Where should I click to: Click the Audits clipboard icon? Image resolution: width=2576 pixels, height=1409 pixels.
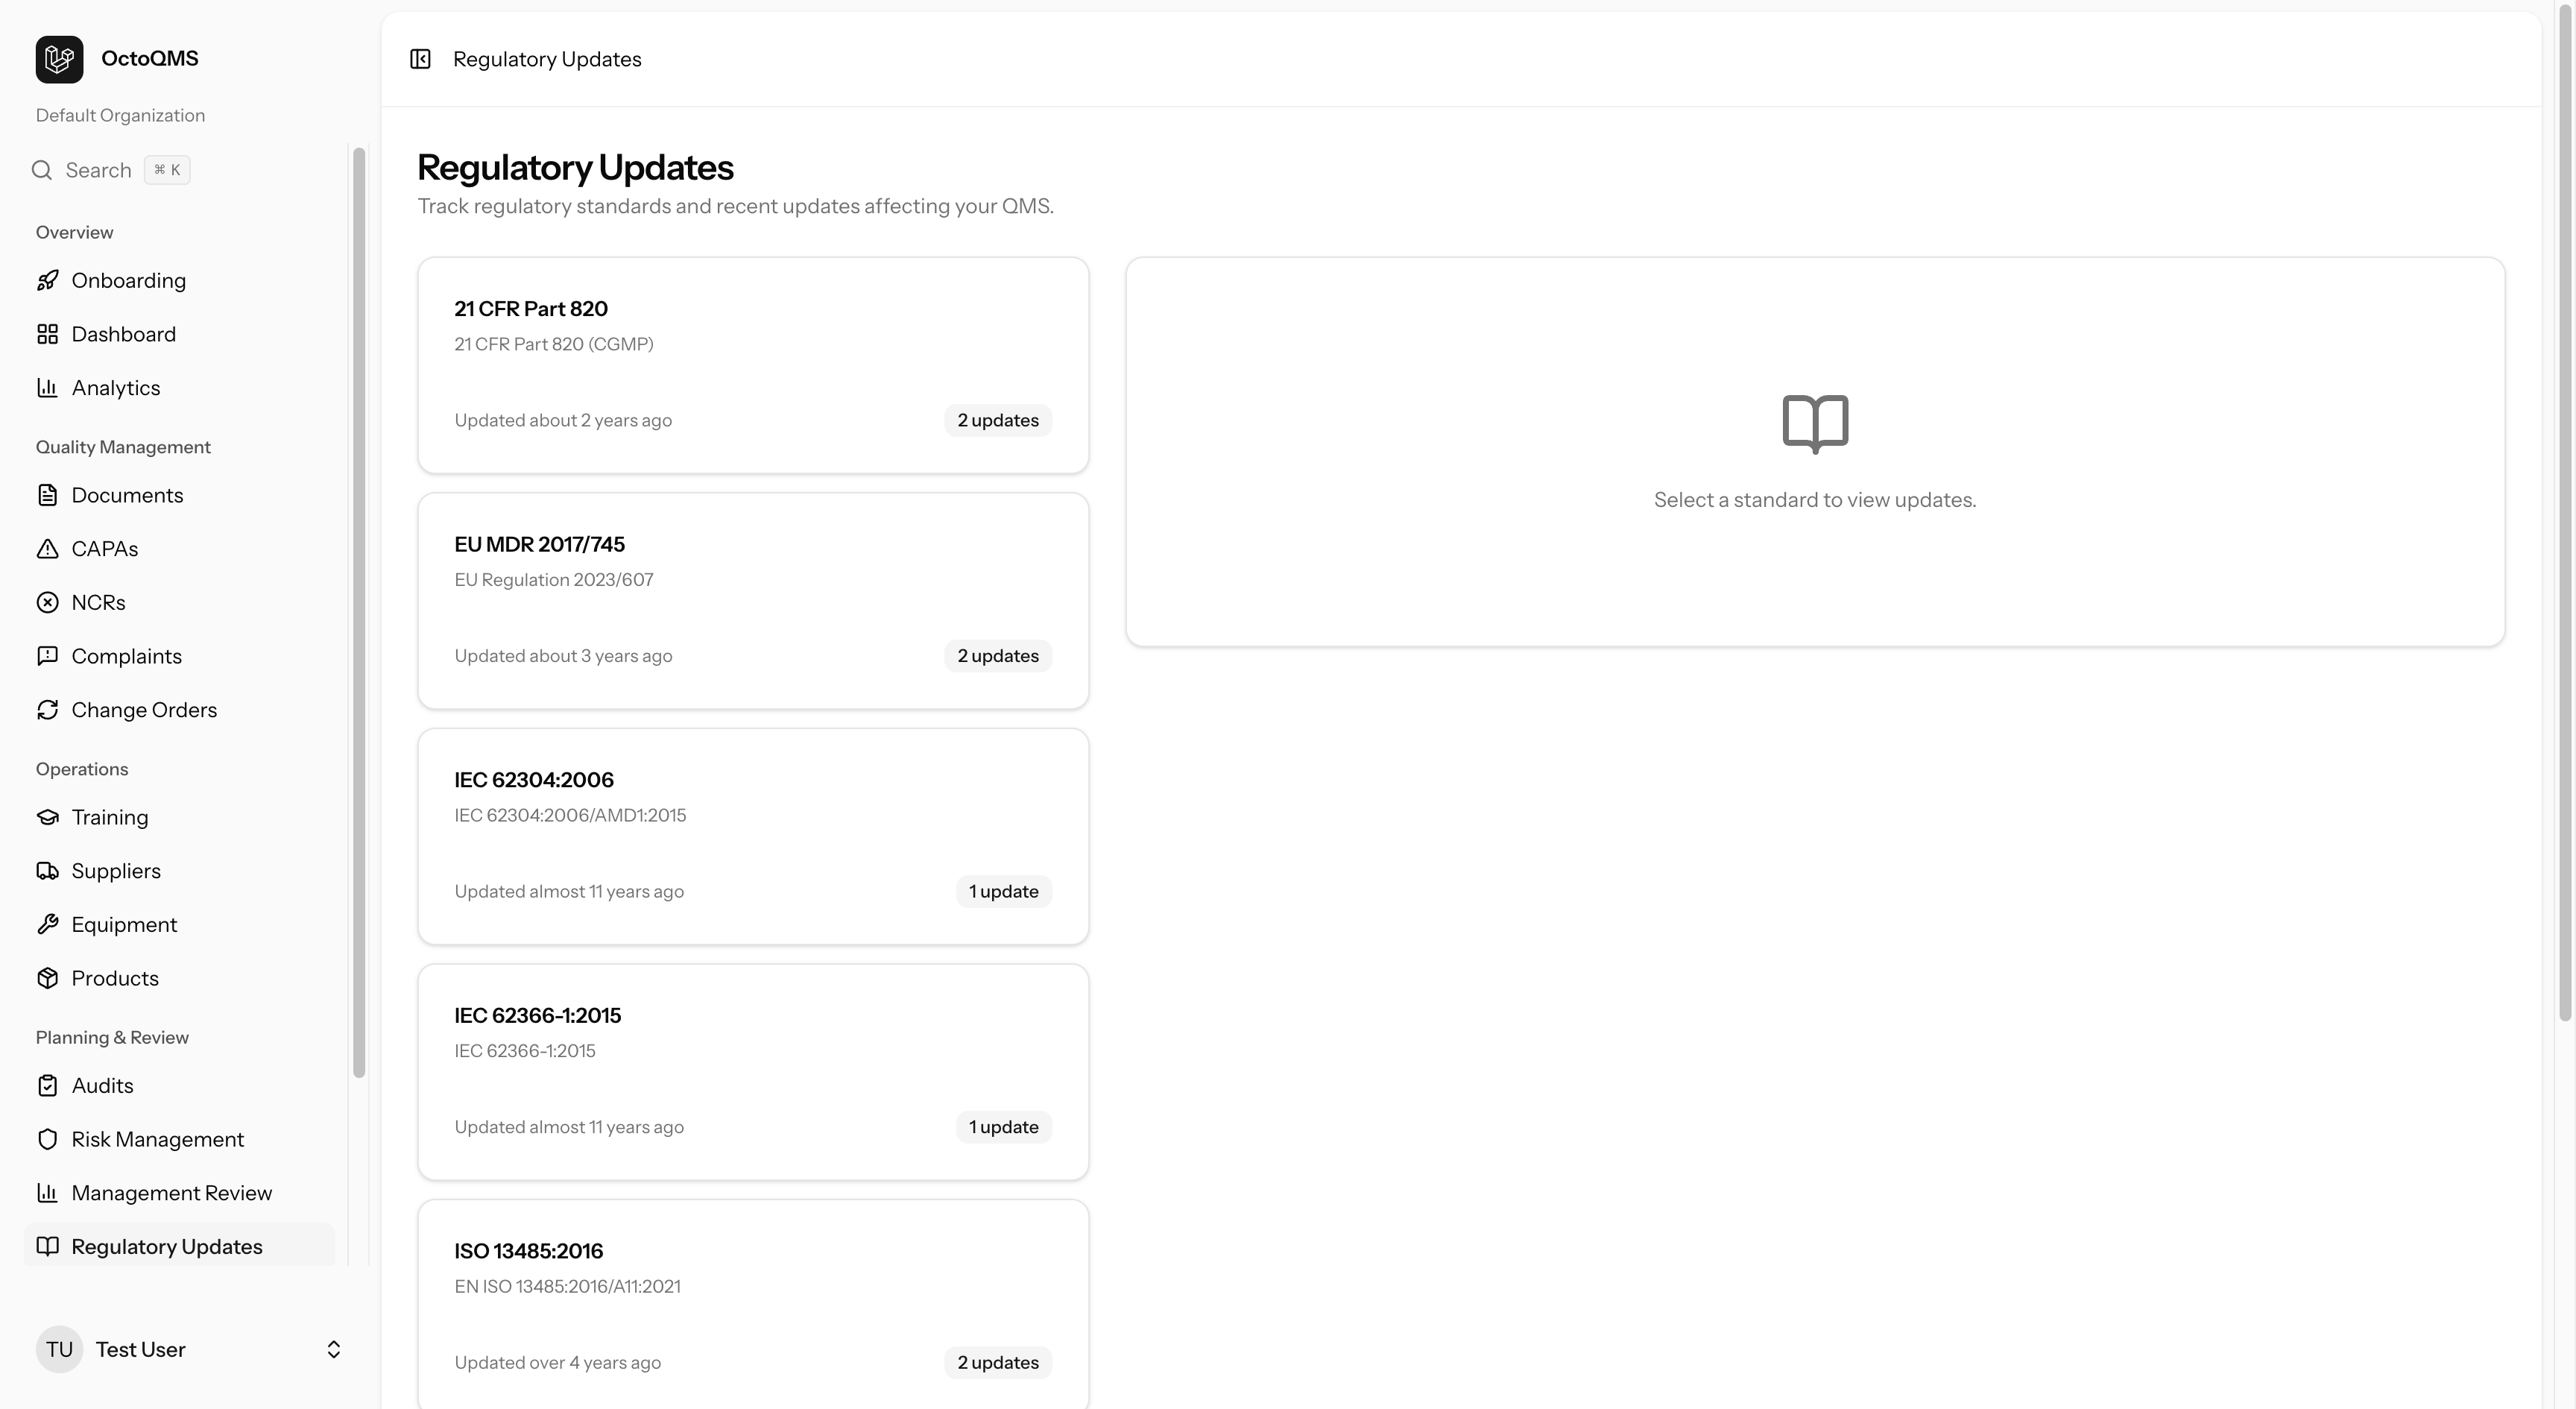[47, 1086]
